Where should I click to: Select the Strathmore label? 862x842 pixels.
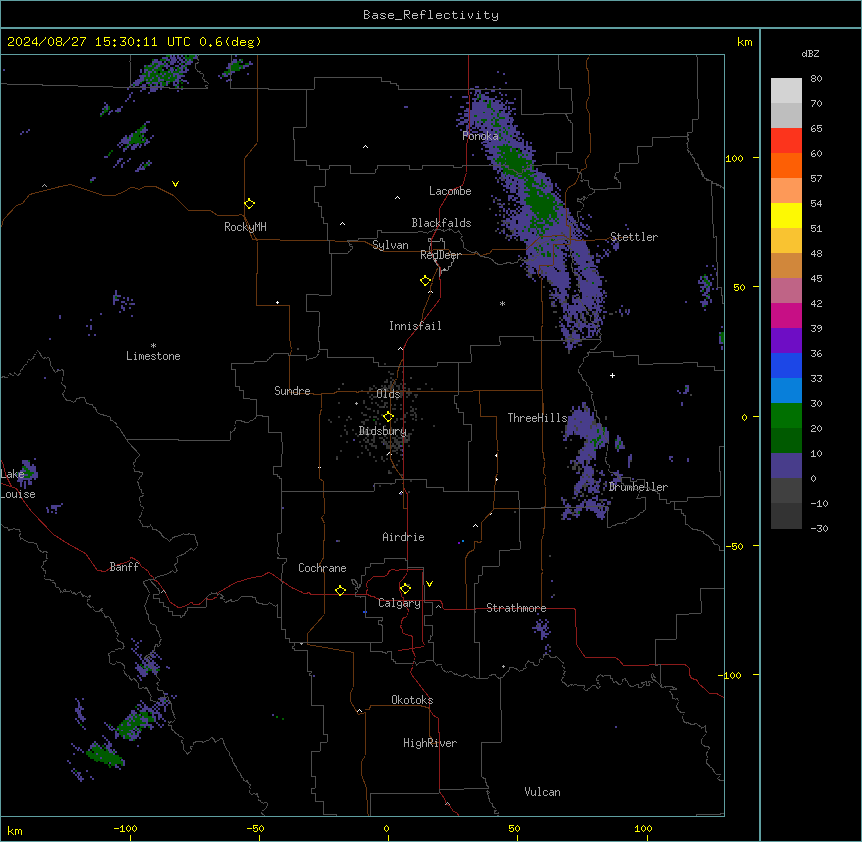(x=516, y=608)
